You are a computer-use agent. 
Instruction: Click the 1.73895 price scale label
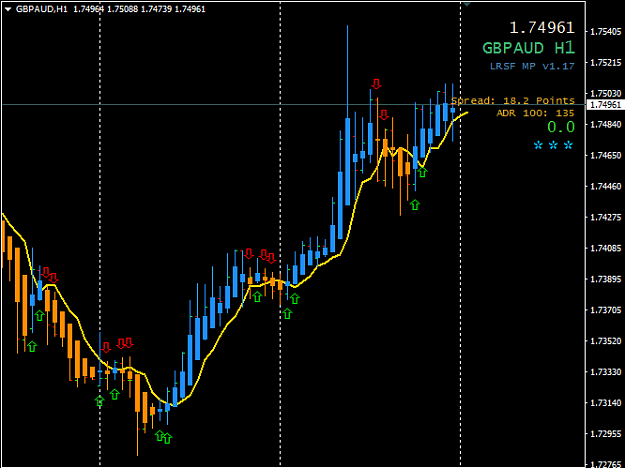pos(605,279)
